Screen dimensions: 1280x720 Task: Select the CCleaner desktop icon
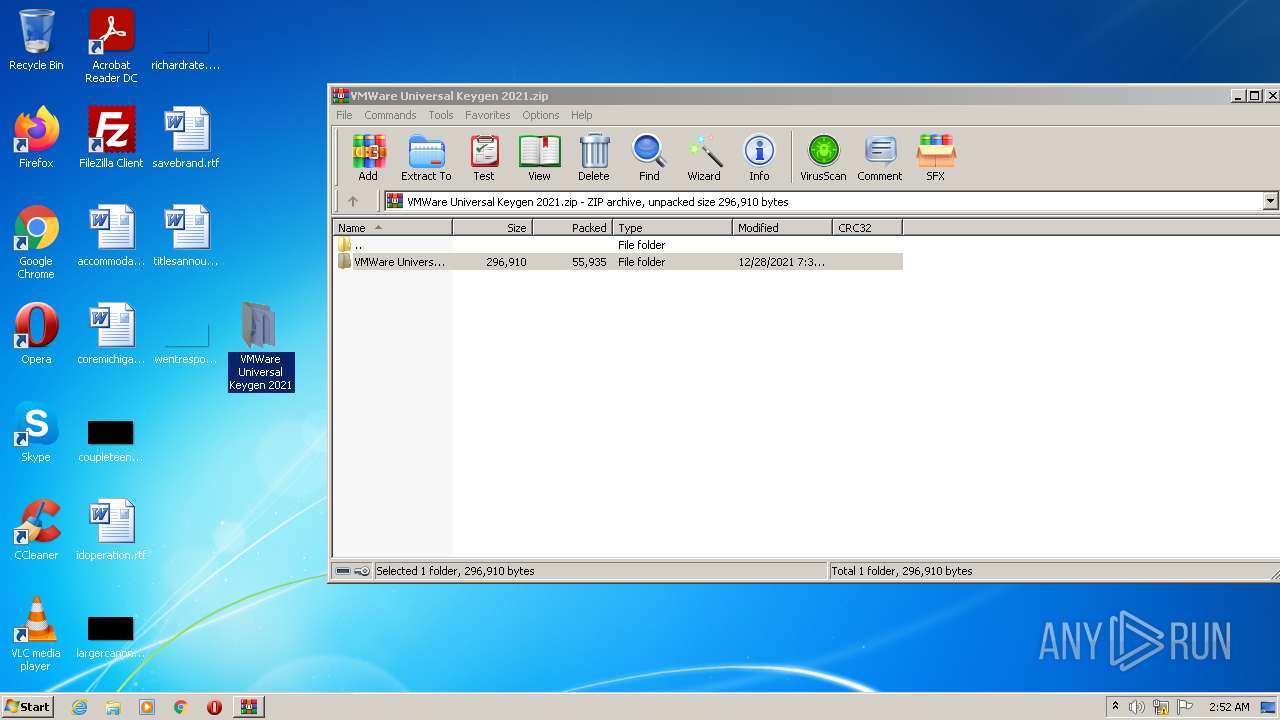tap(36, 530)
